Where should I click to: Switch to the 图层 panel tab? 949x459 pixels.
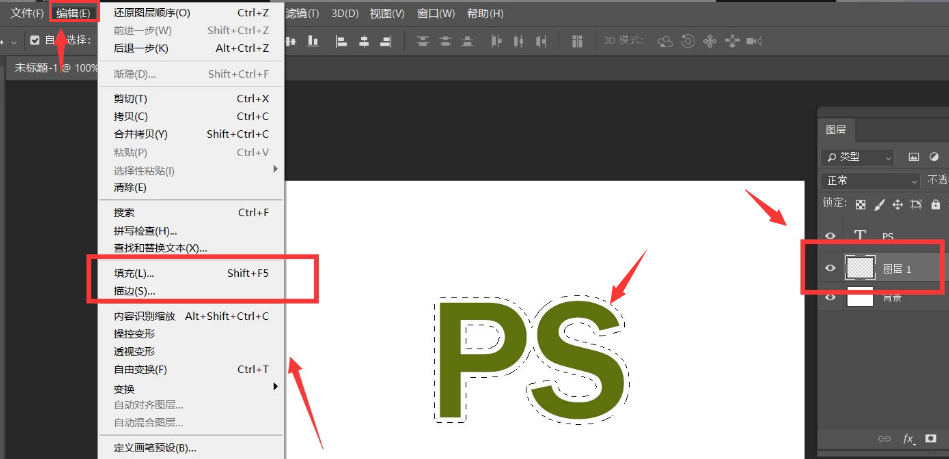point(836,130)
